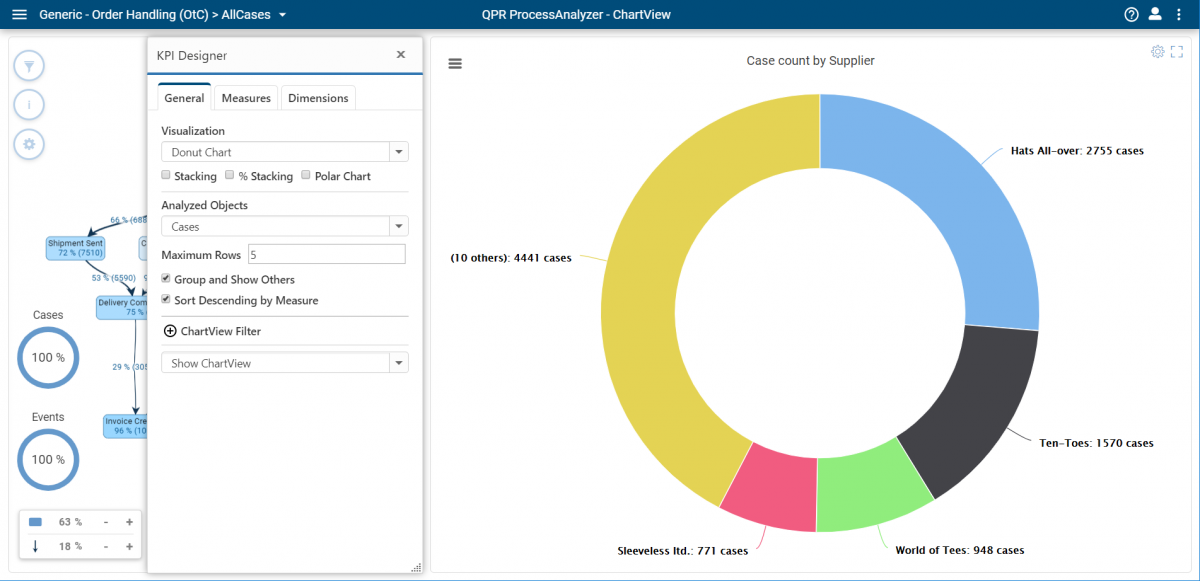Viewport: 1200px width, 581px height.
Task: Uncheck Group and Show Others
Action: point(166,279)
